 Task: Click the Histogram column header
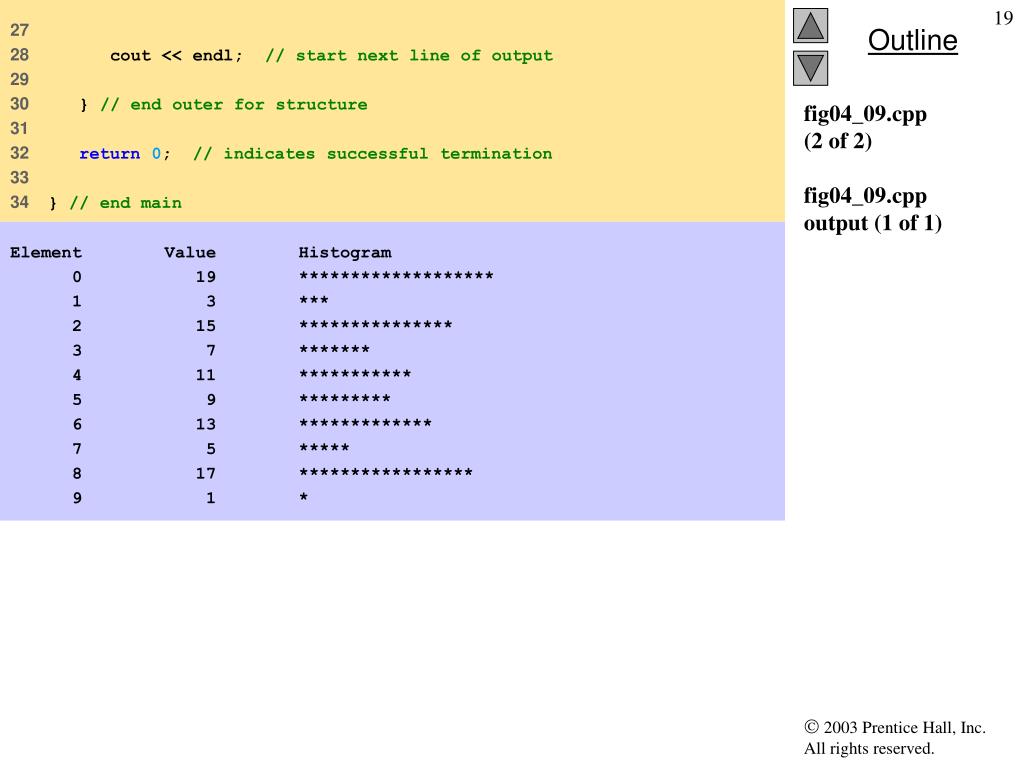[x=345, y=253]
